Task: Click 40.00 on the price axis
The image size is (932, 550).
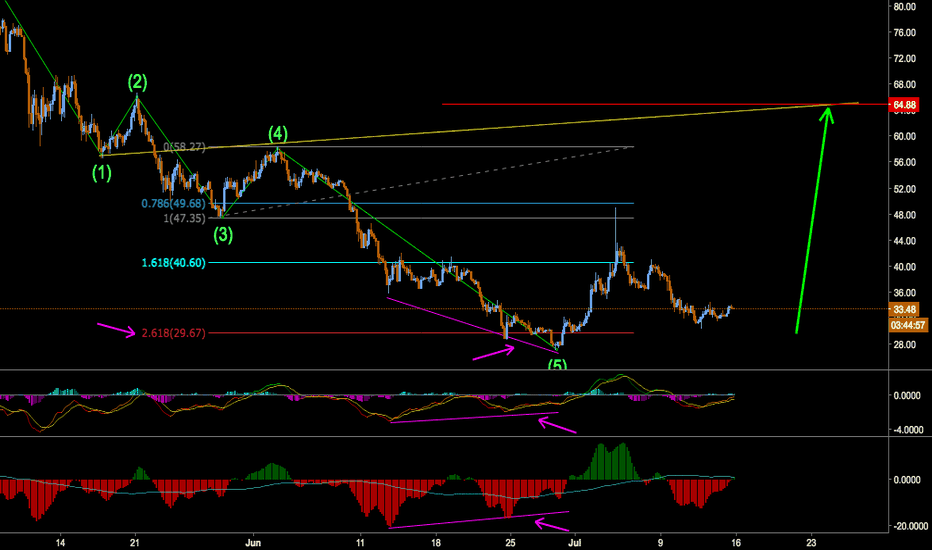Action: [905, 267]
